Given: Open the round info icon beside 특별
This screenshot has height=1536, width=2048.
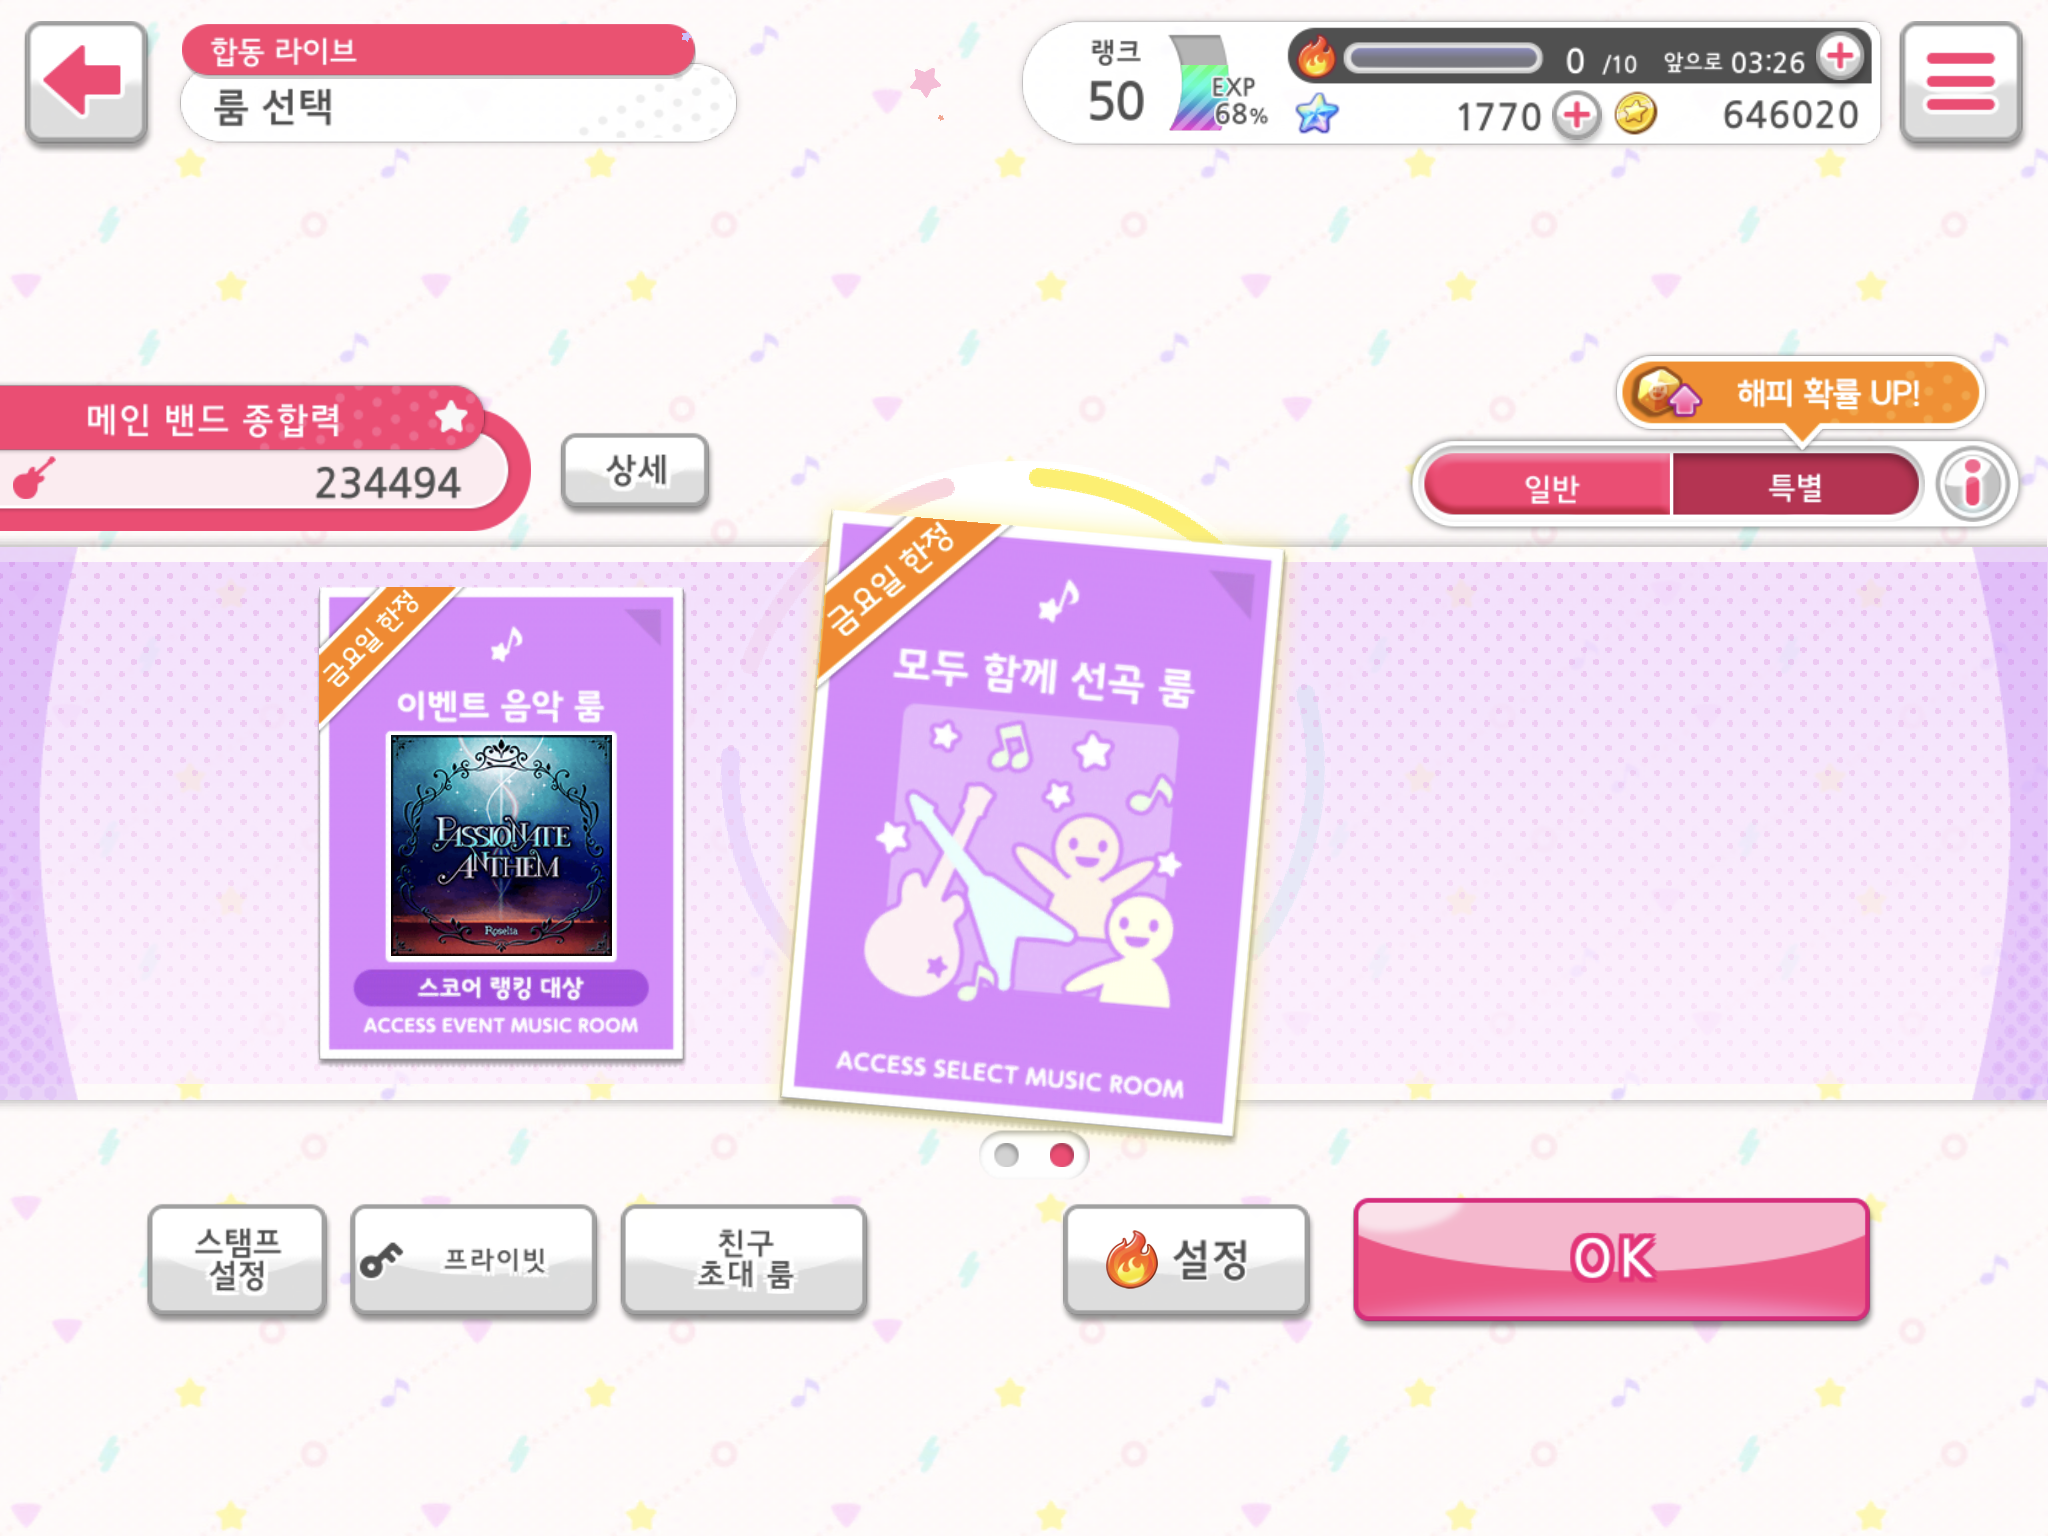Looking at the screenshot, I should (1972, 485).
